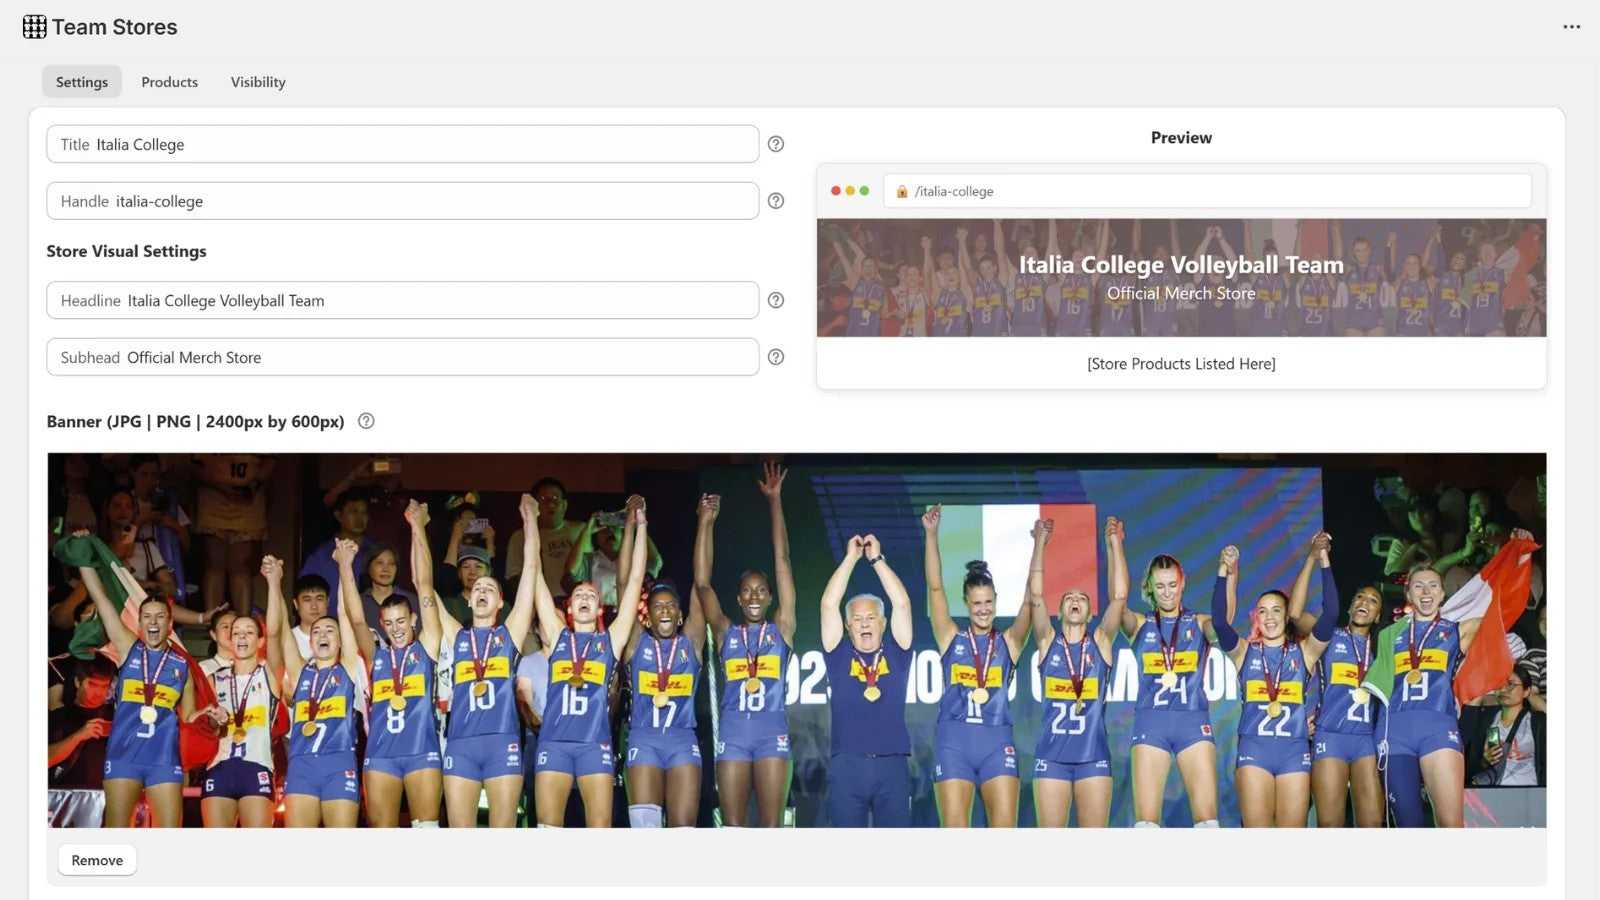
Task: Show help for the Headline field
Action: (776, 300)
